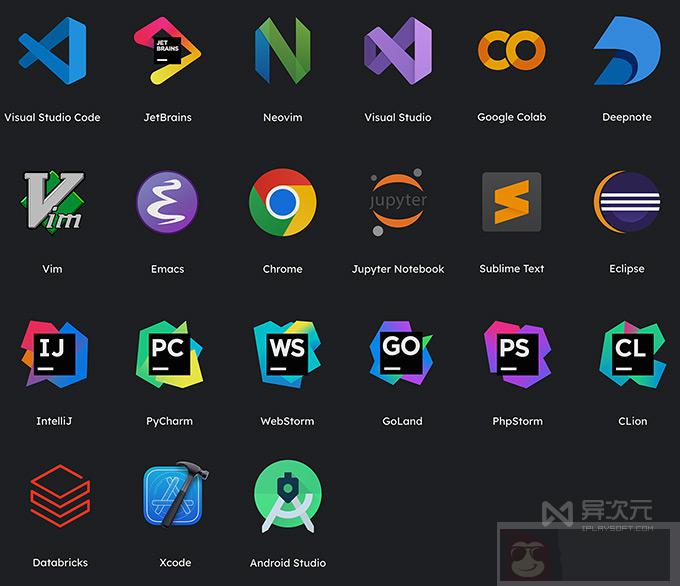This screenshot has height=586, width=680.
Task: Click the PyCharm PC icon
Action: coord(169,354)
